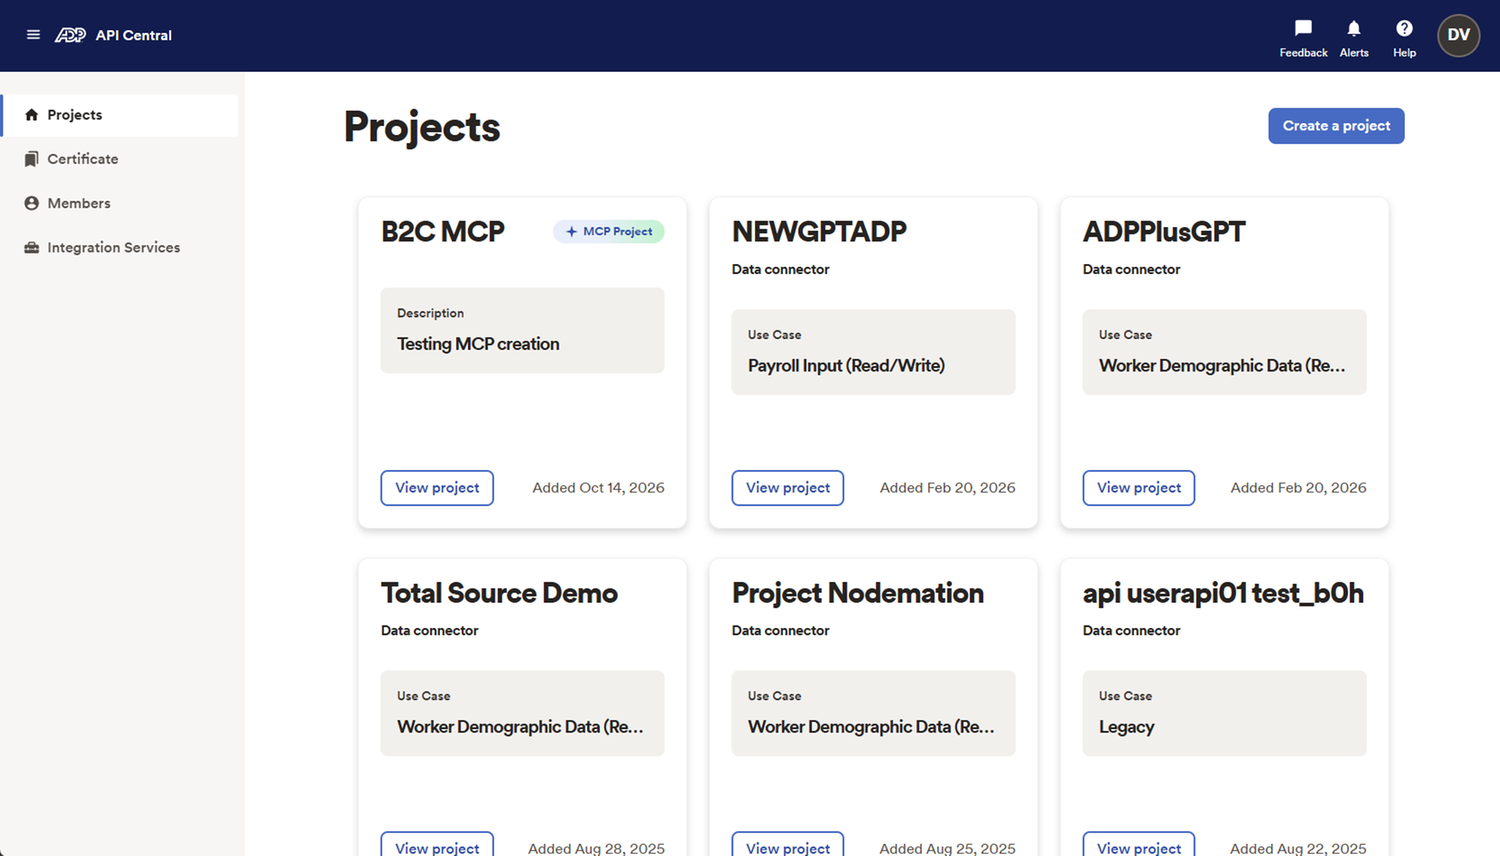Click the Added Aug 22, 2025 date
The height and width of the screenshot is (856, 1500).
pyautogui.click(x=1298, y=848)
